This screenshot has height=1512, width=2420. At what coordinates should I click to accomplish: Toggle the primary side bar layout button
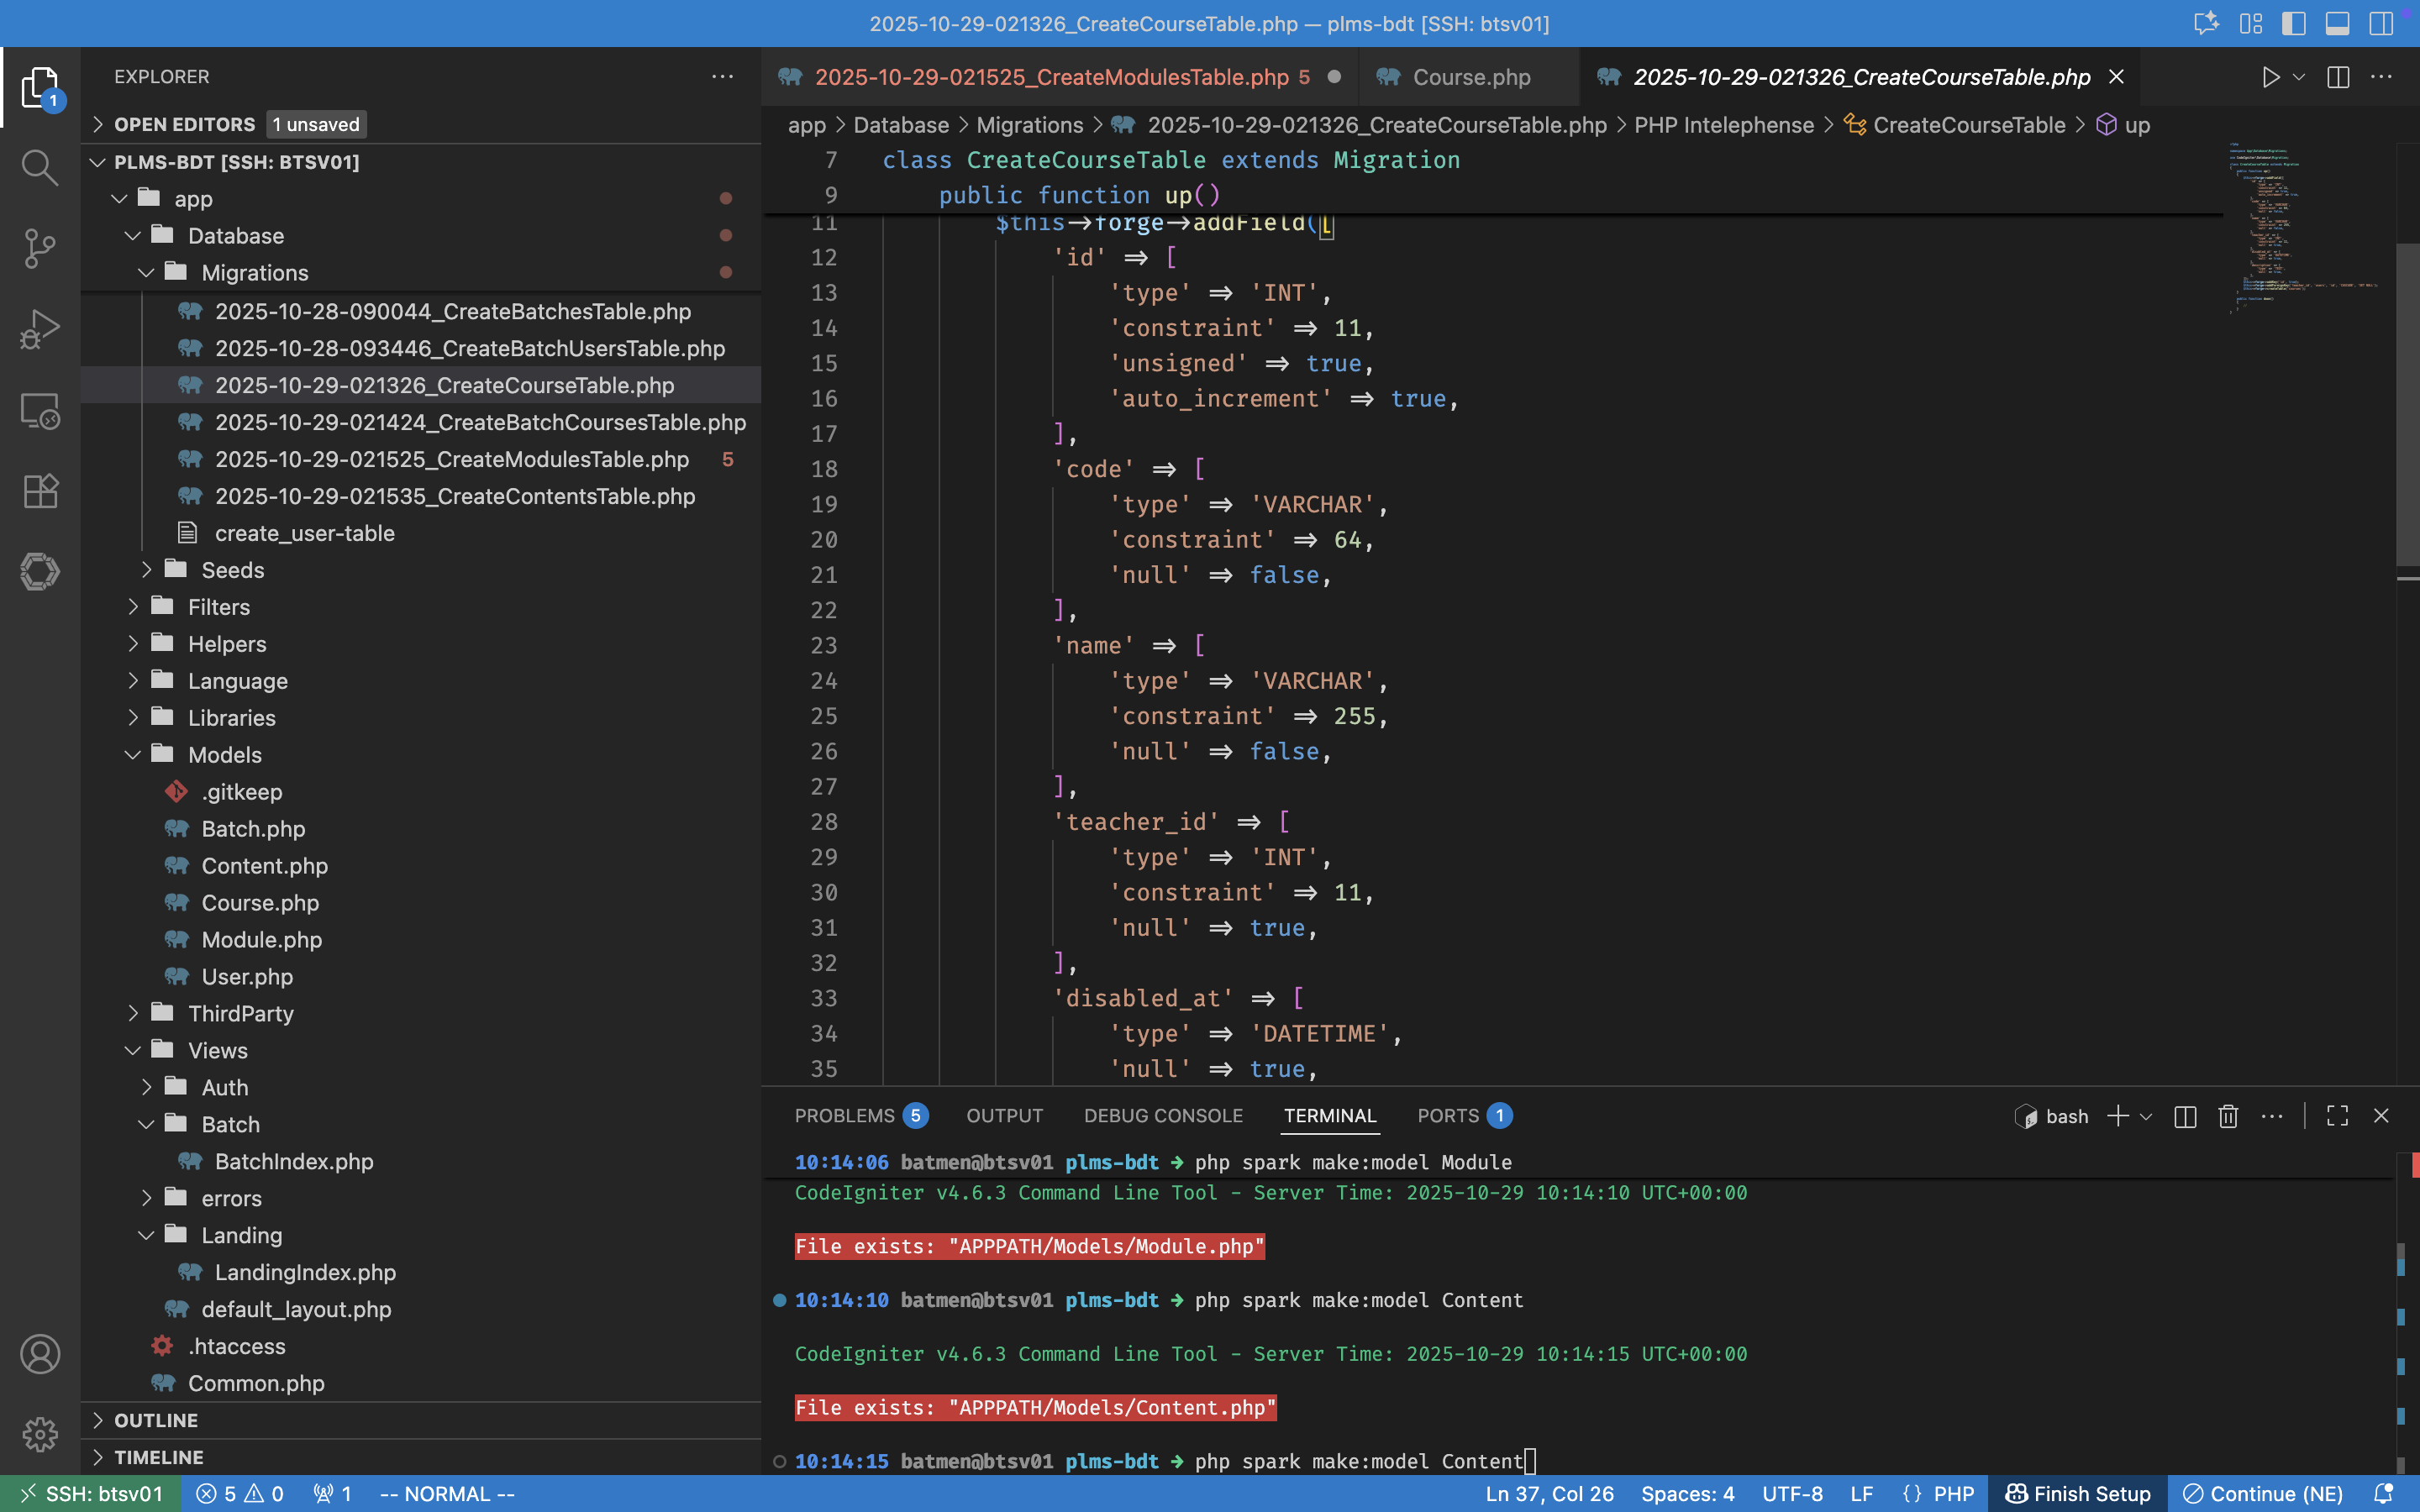pyautogui.click(x=2294, y=23)
